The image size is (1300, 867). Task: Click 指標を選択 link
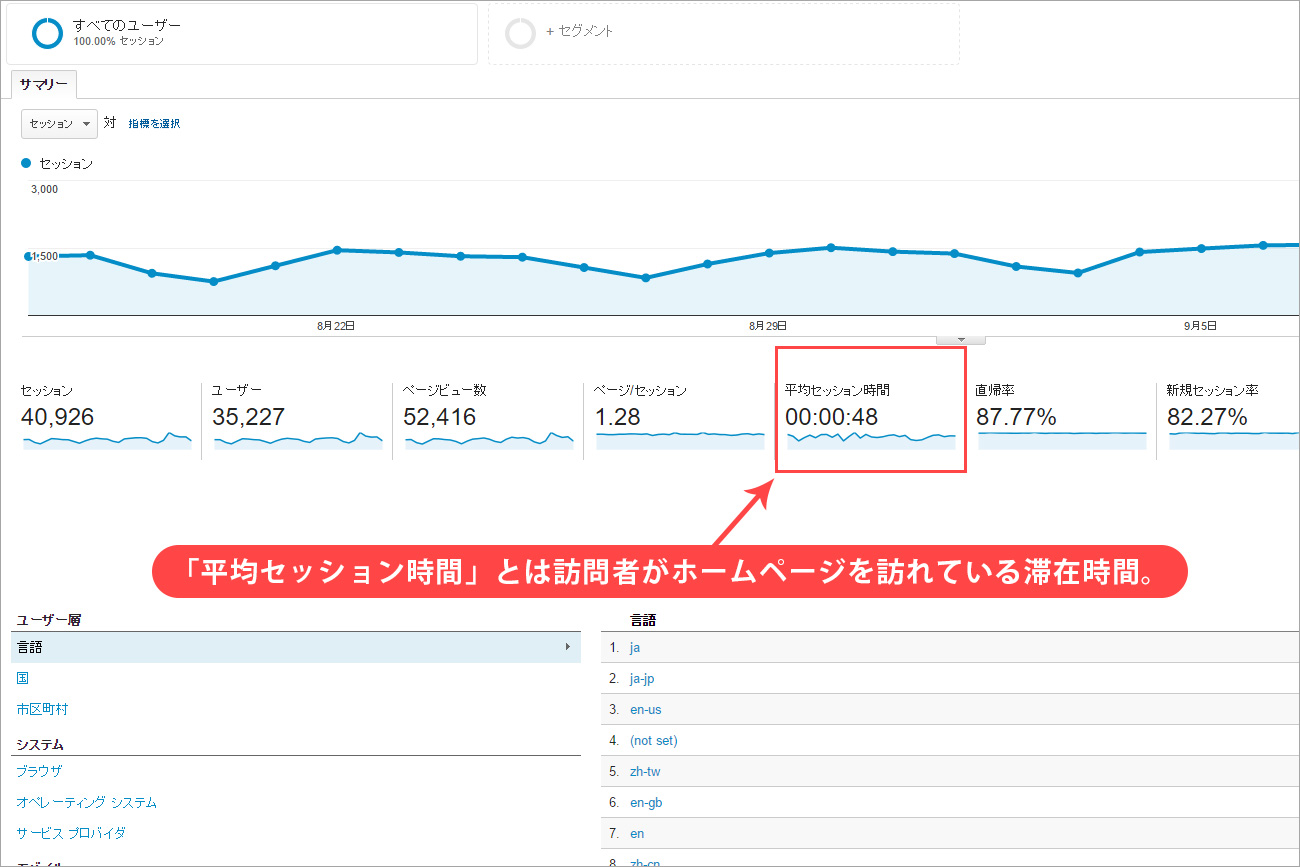click(154, 124)
